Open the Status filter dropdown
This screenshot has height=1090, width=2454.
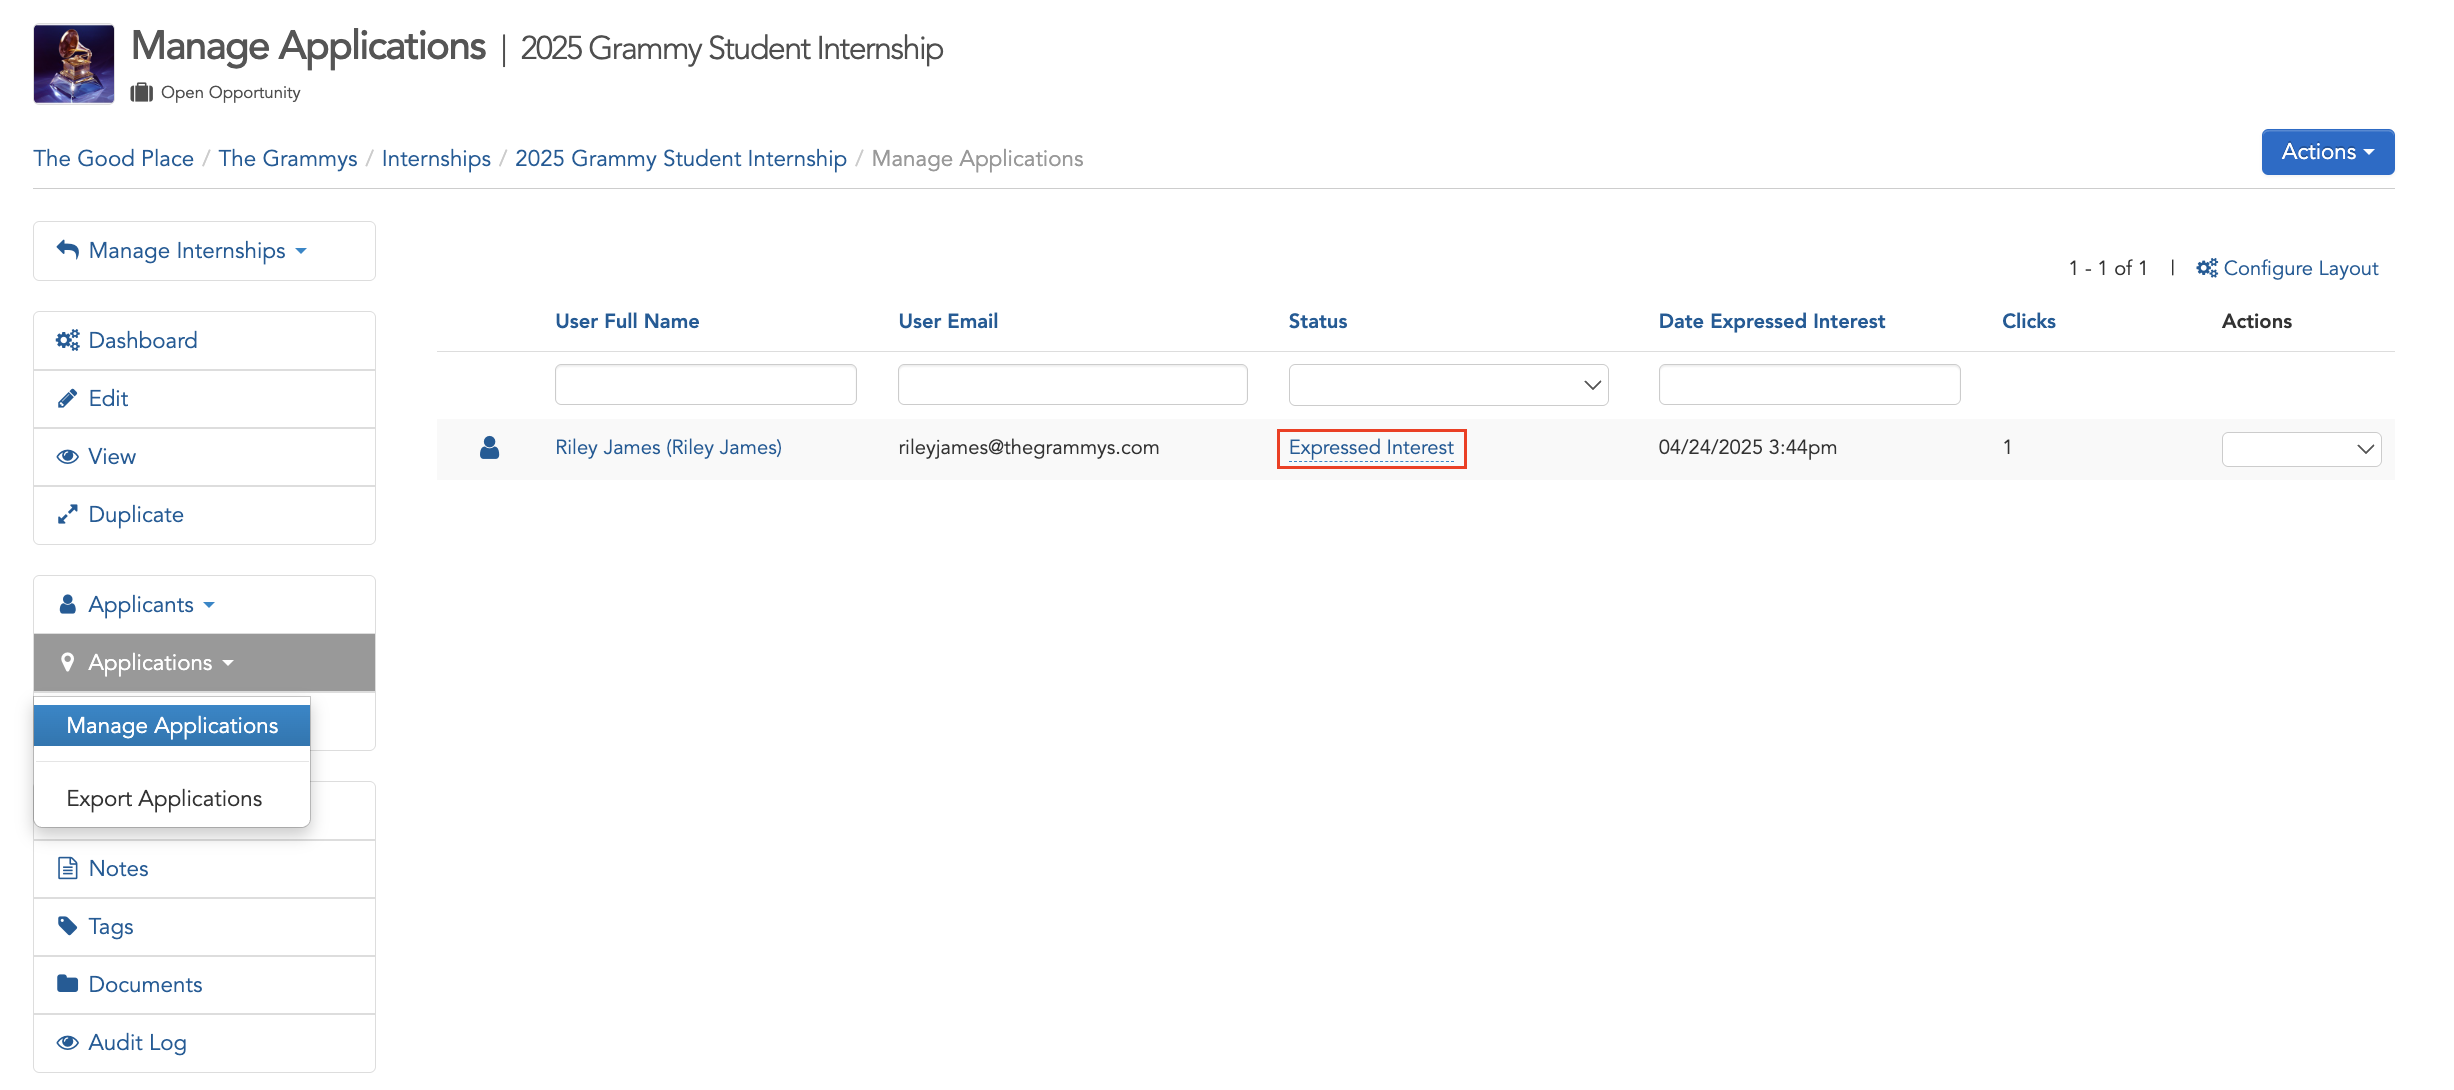tap(1448, 385)
